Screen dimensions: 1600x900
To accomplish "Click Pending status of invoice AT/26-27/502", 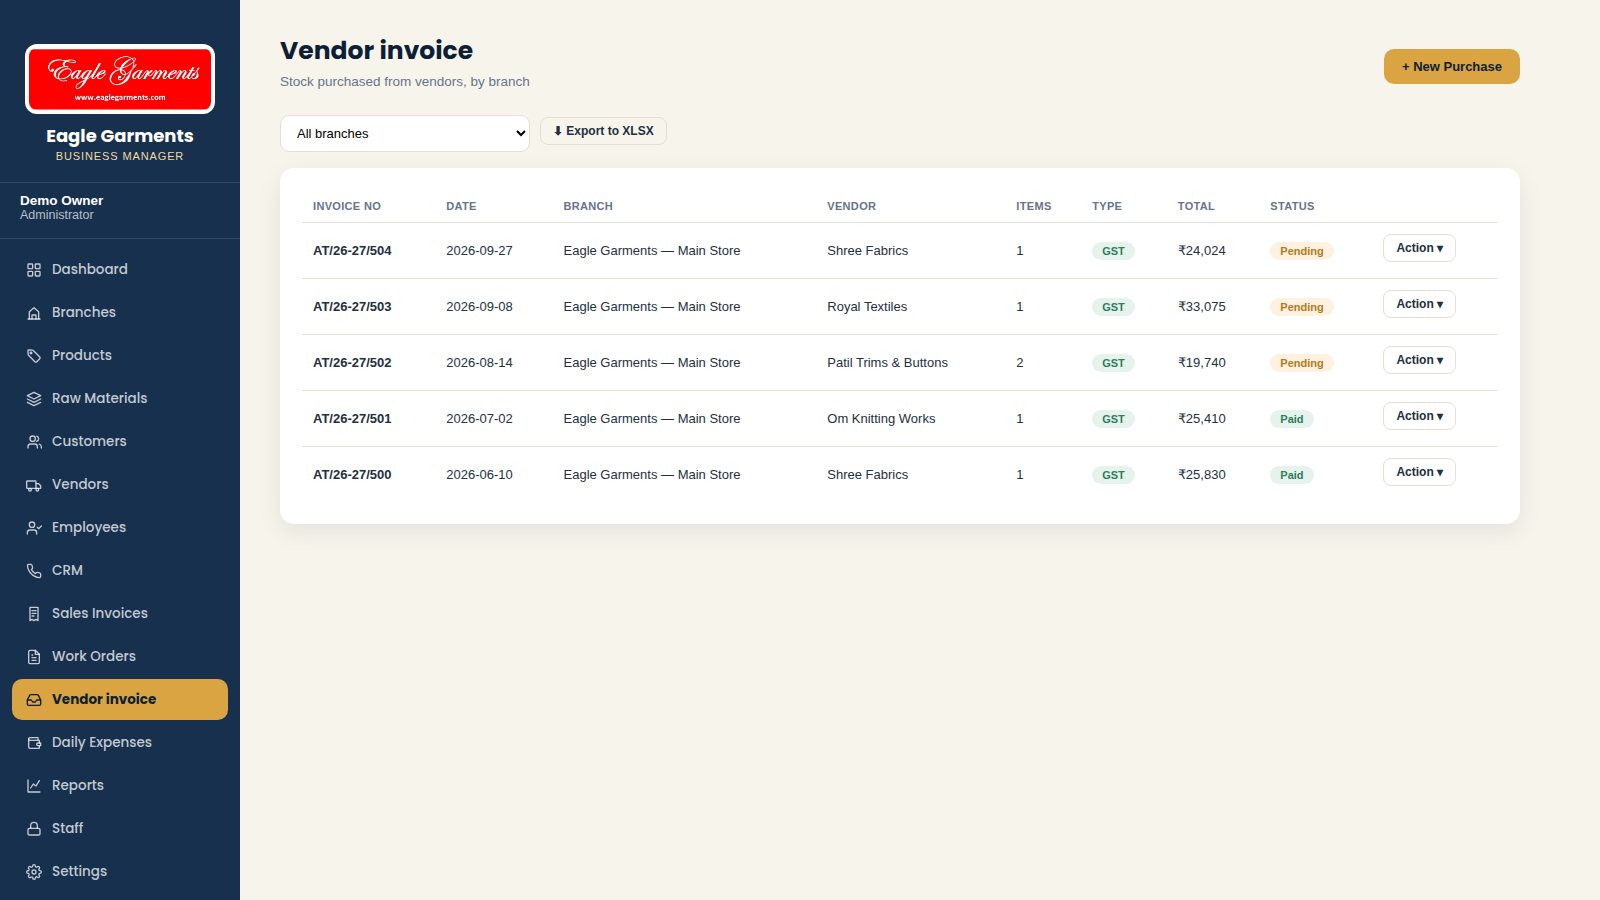I will point(1301,363).
